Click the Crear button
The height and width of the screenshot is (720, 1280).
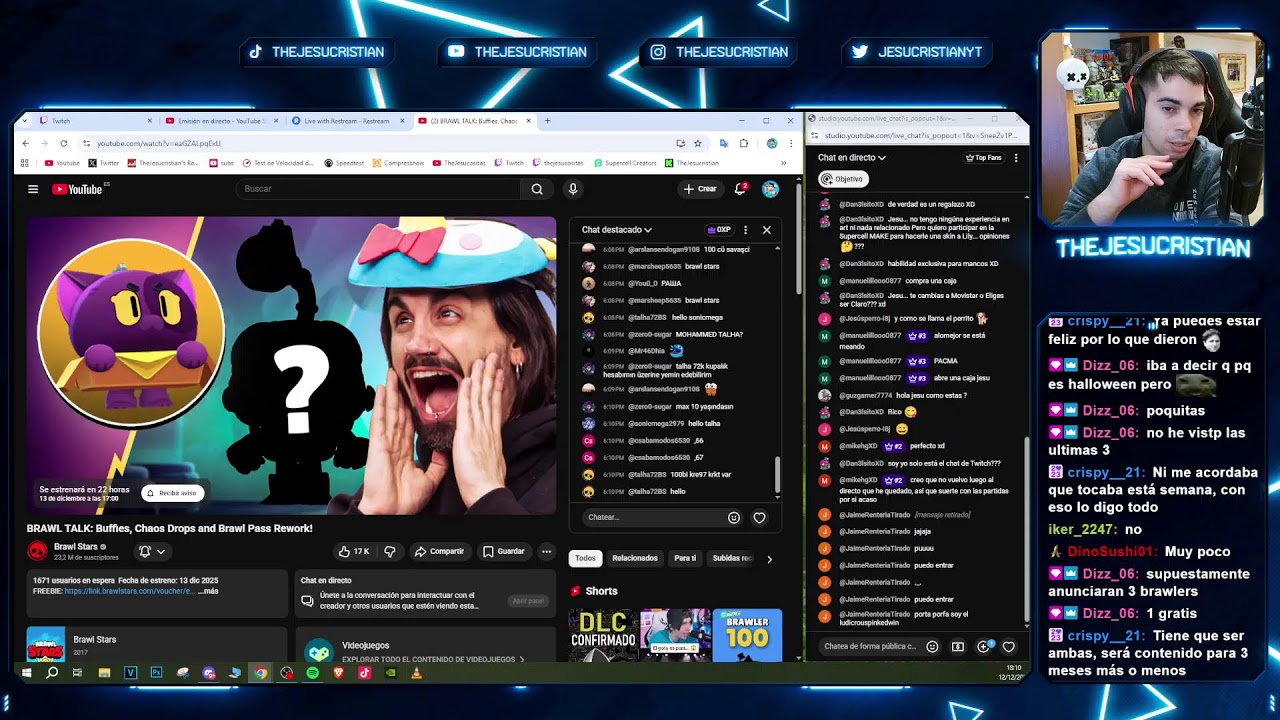[700, 189]
